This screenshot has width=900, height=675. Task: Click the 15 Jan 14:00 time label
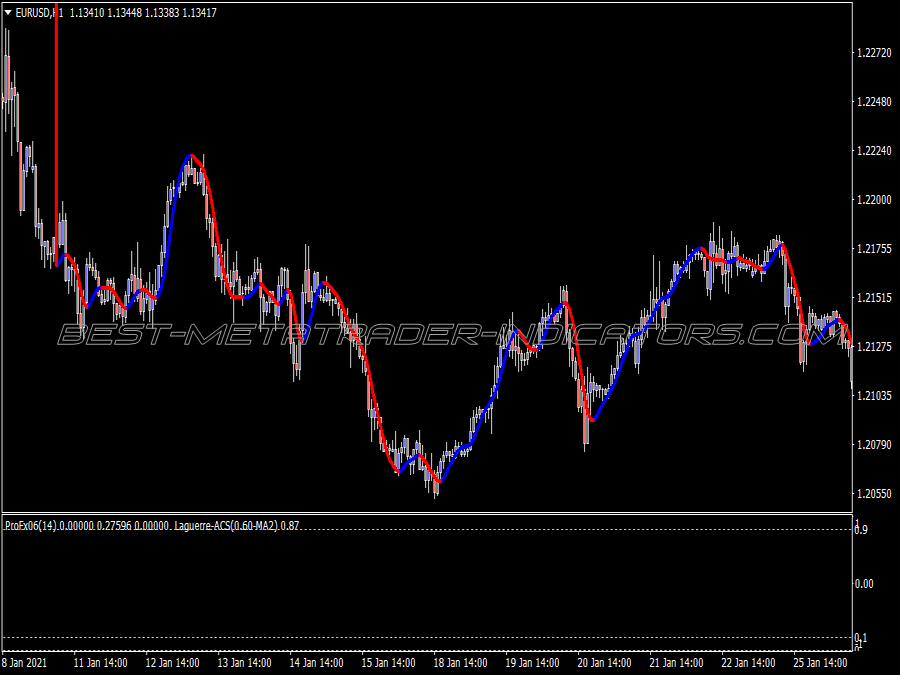click(388, 663)
